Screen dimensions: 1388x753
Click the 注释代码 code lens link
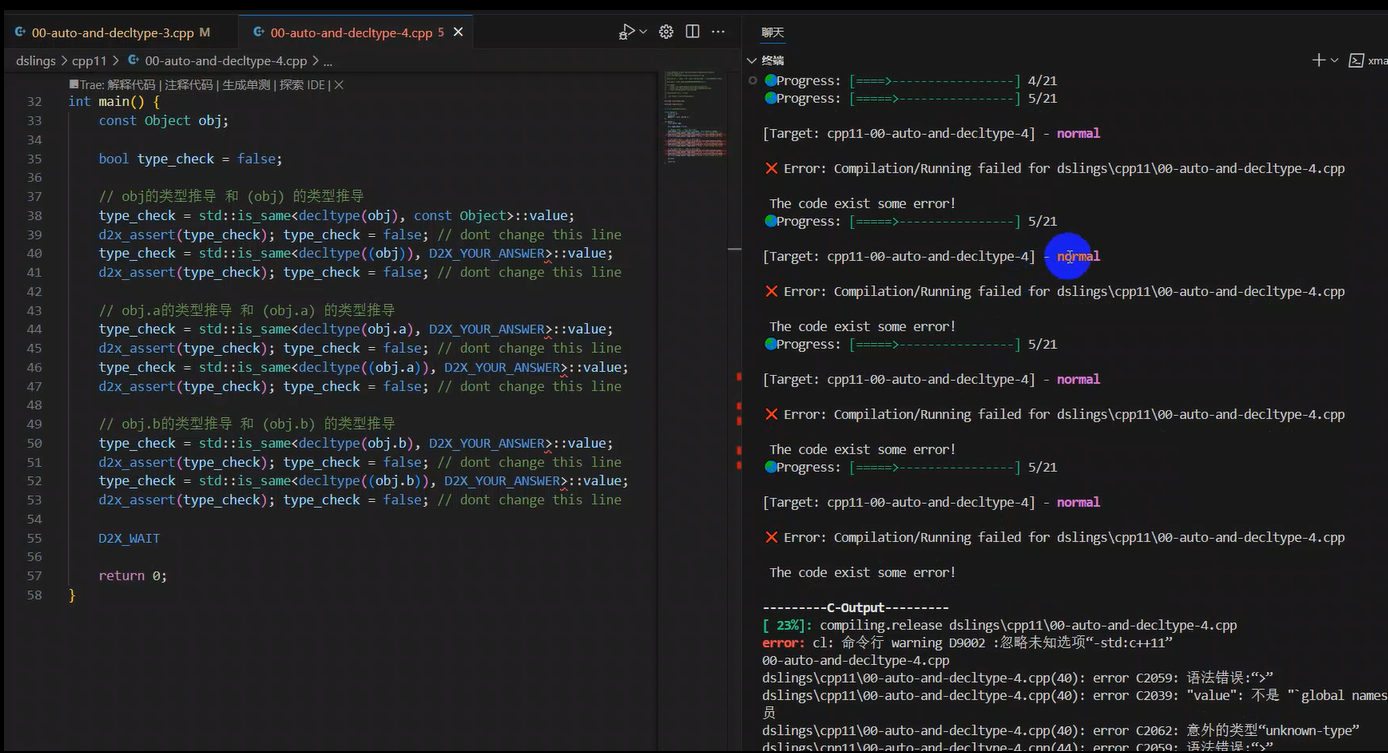(x=189, y=85)
